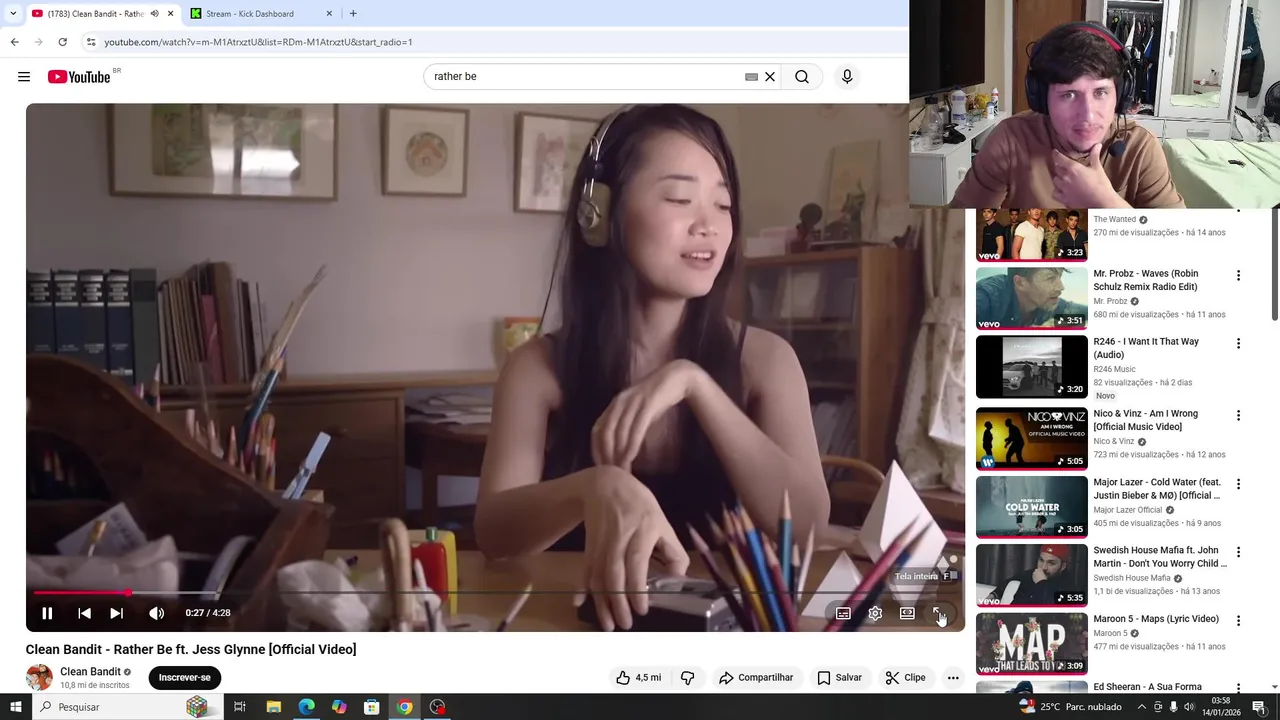Toggle subtitles in the video player
The image size is (1280, 720).
click(x=843, y=613)
